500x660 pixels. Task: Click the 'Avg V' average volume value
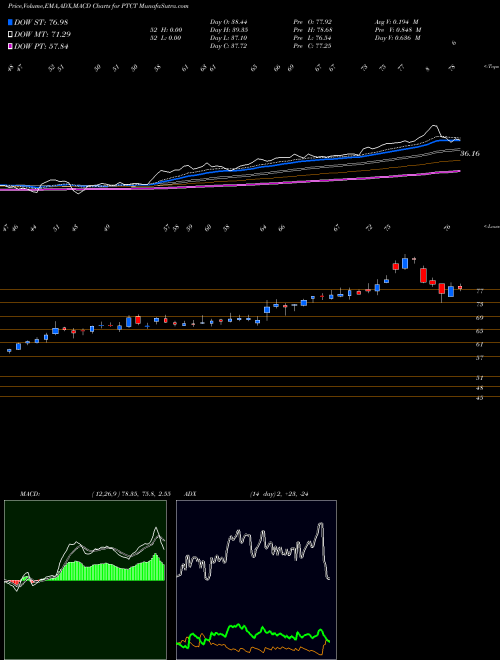tap(398, 22)
